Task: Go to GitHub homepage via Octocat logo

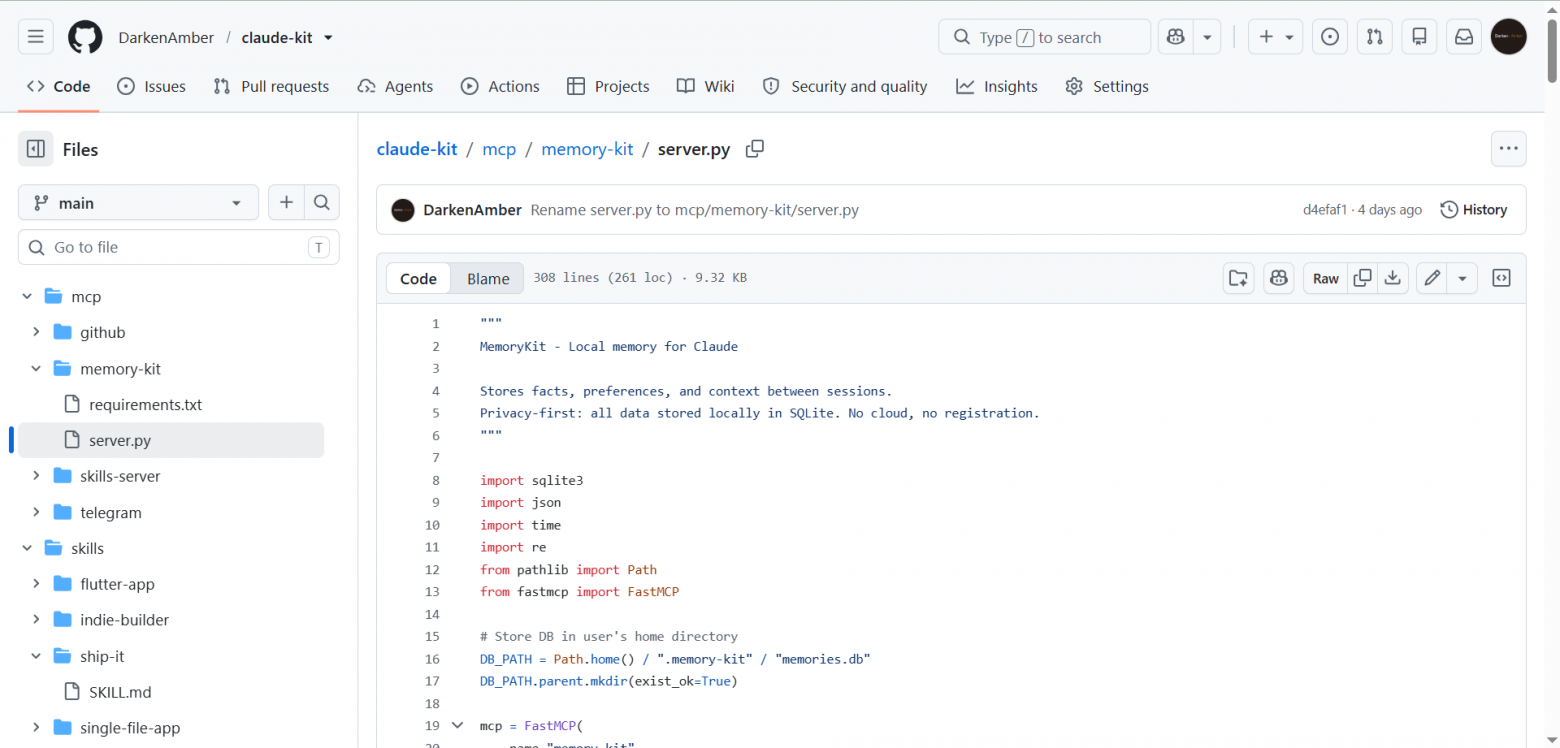Action: tap(85, 37)
